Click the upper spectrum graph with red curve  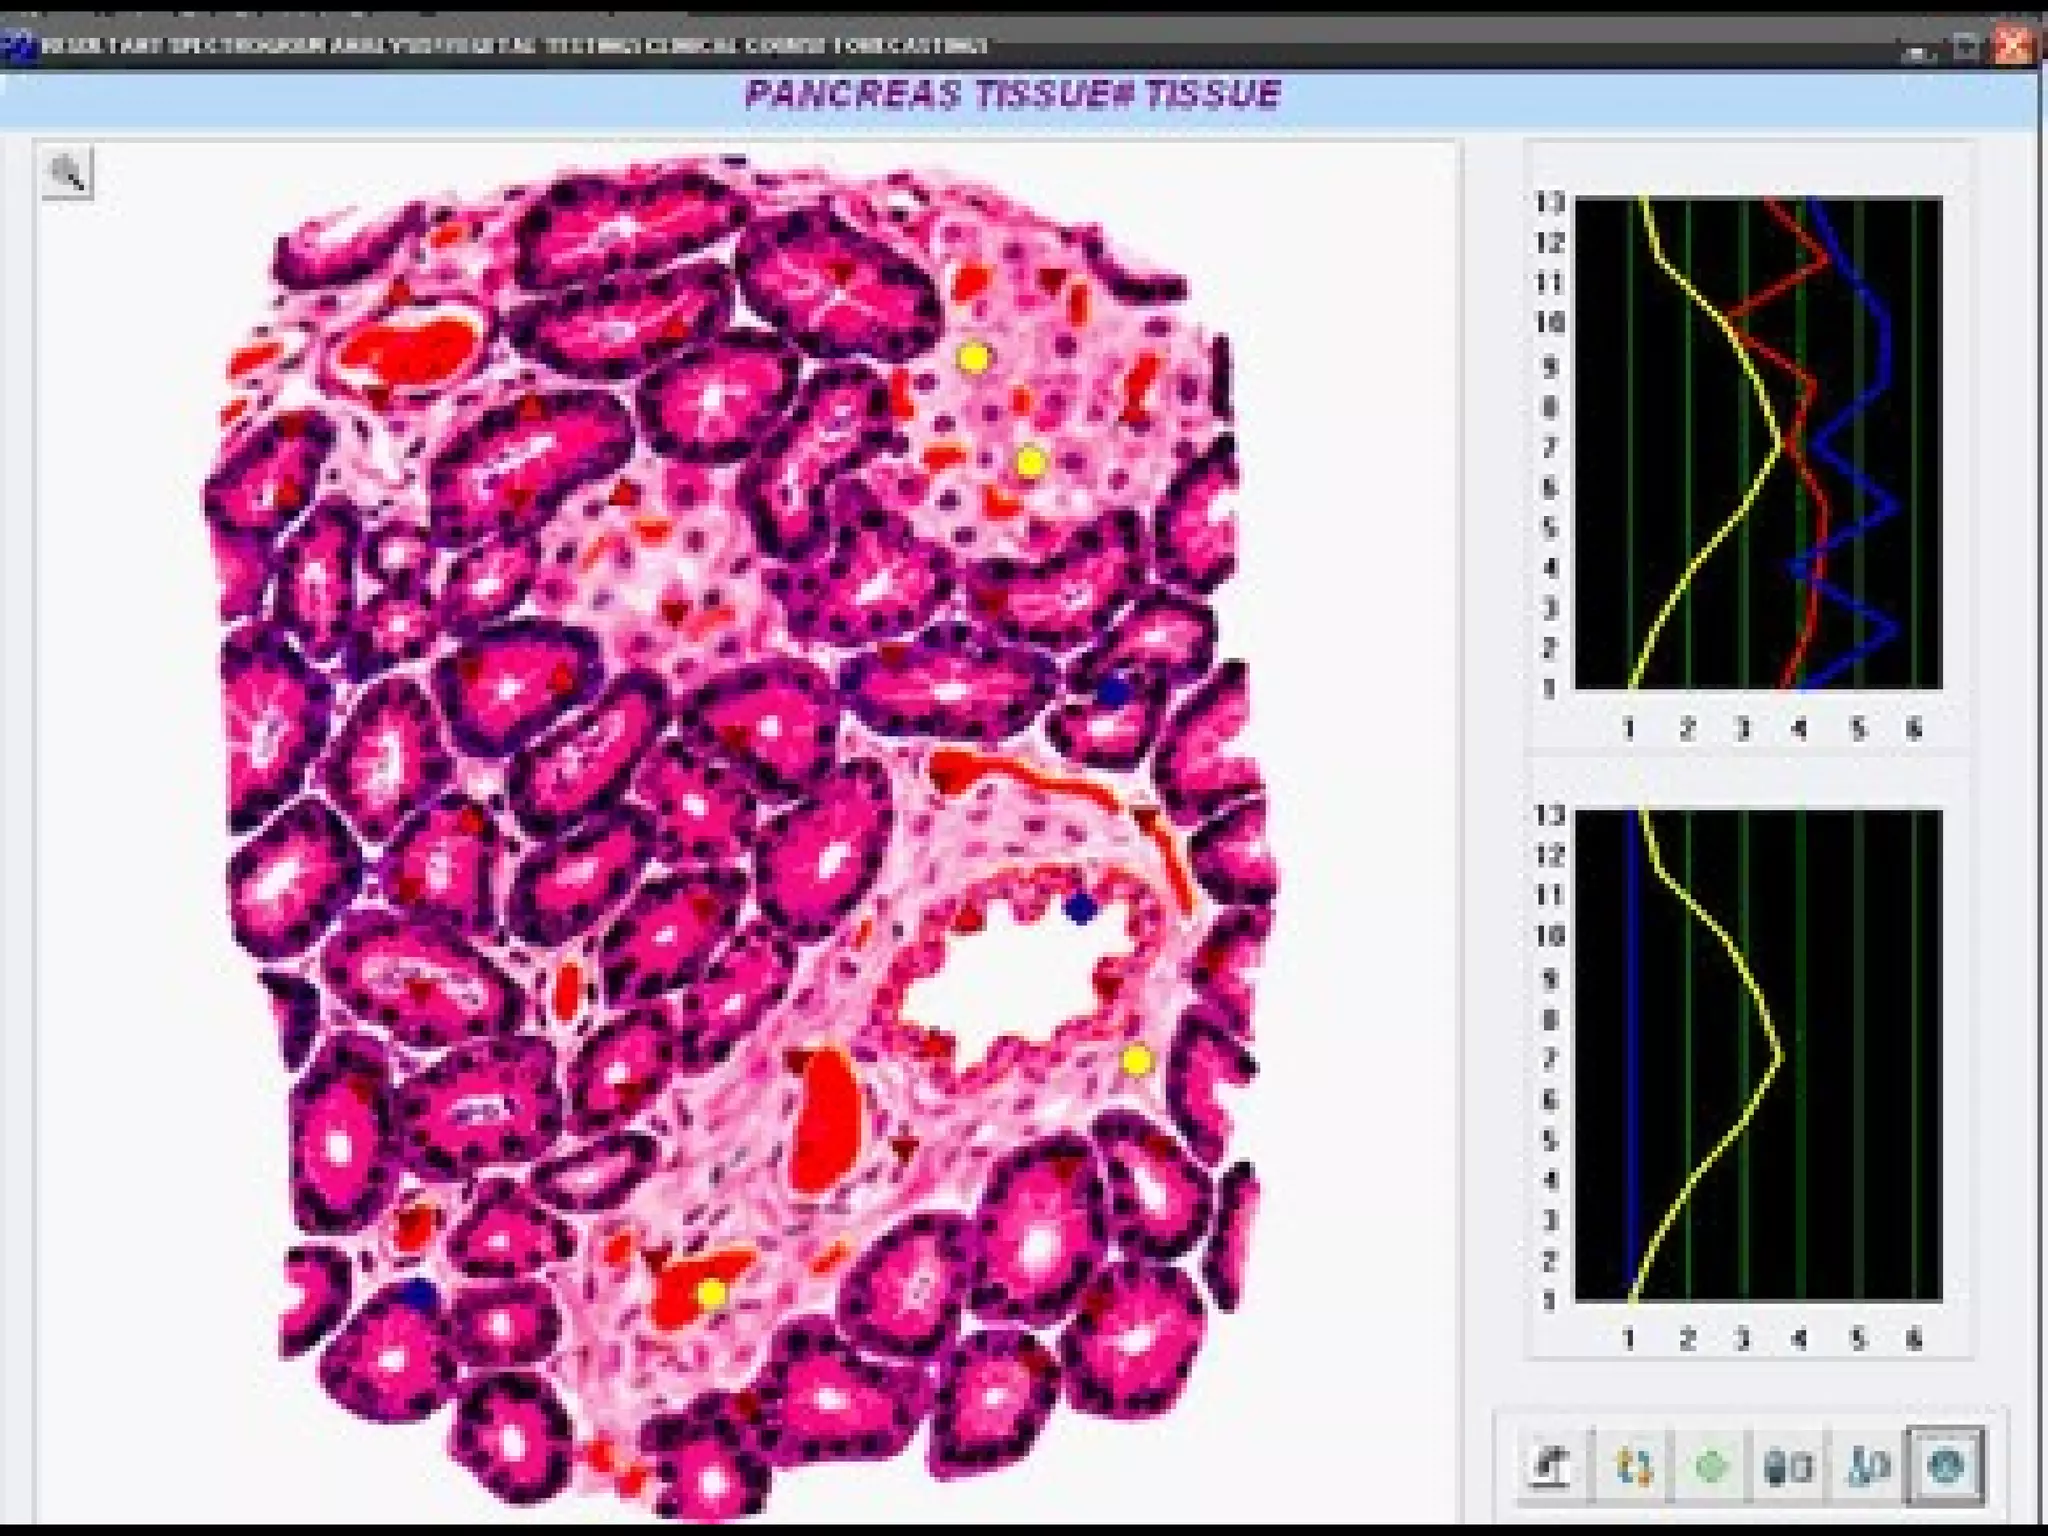tap(1758, 443)
